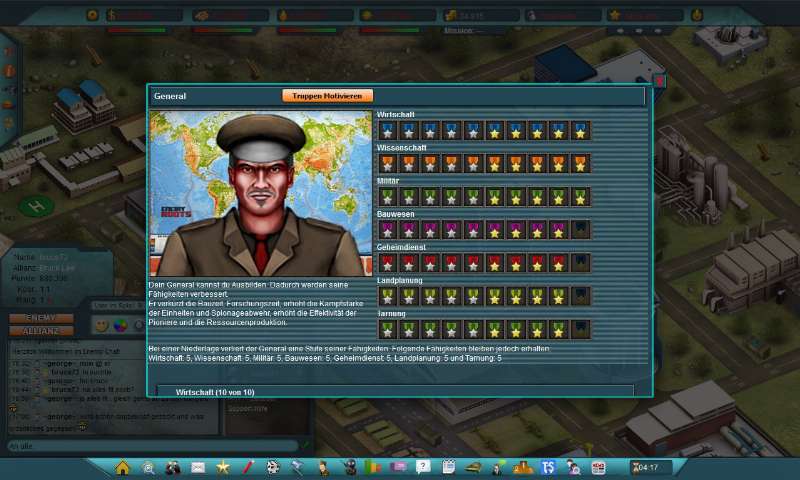Launch the TS TeamSpeak icon
This screenshot has height=480, width=800.
548,467
